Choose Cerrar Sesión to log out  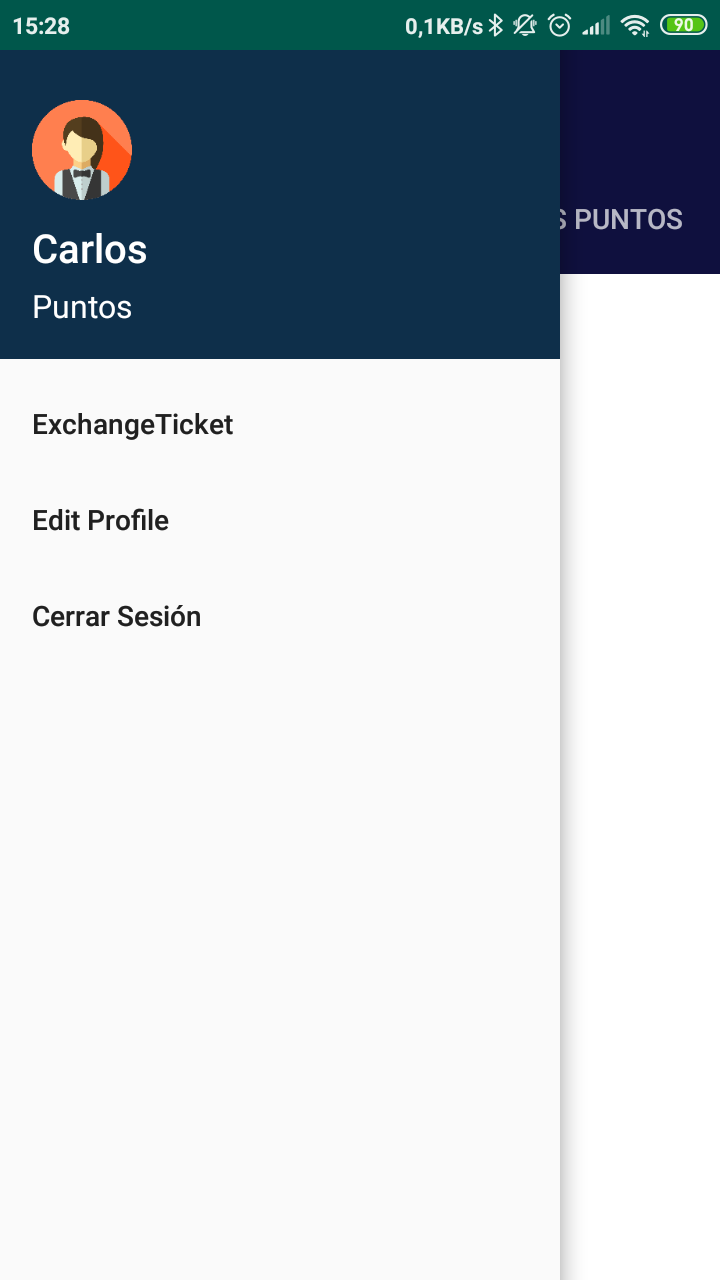pos(117,617)
